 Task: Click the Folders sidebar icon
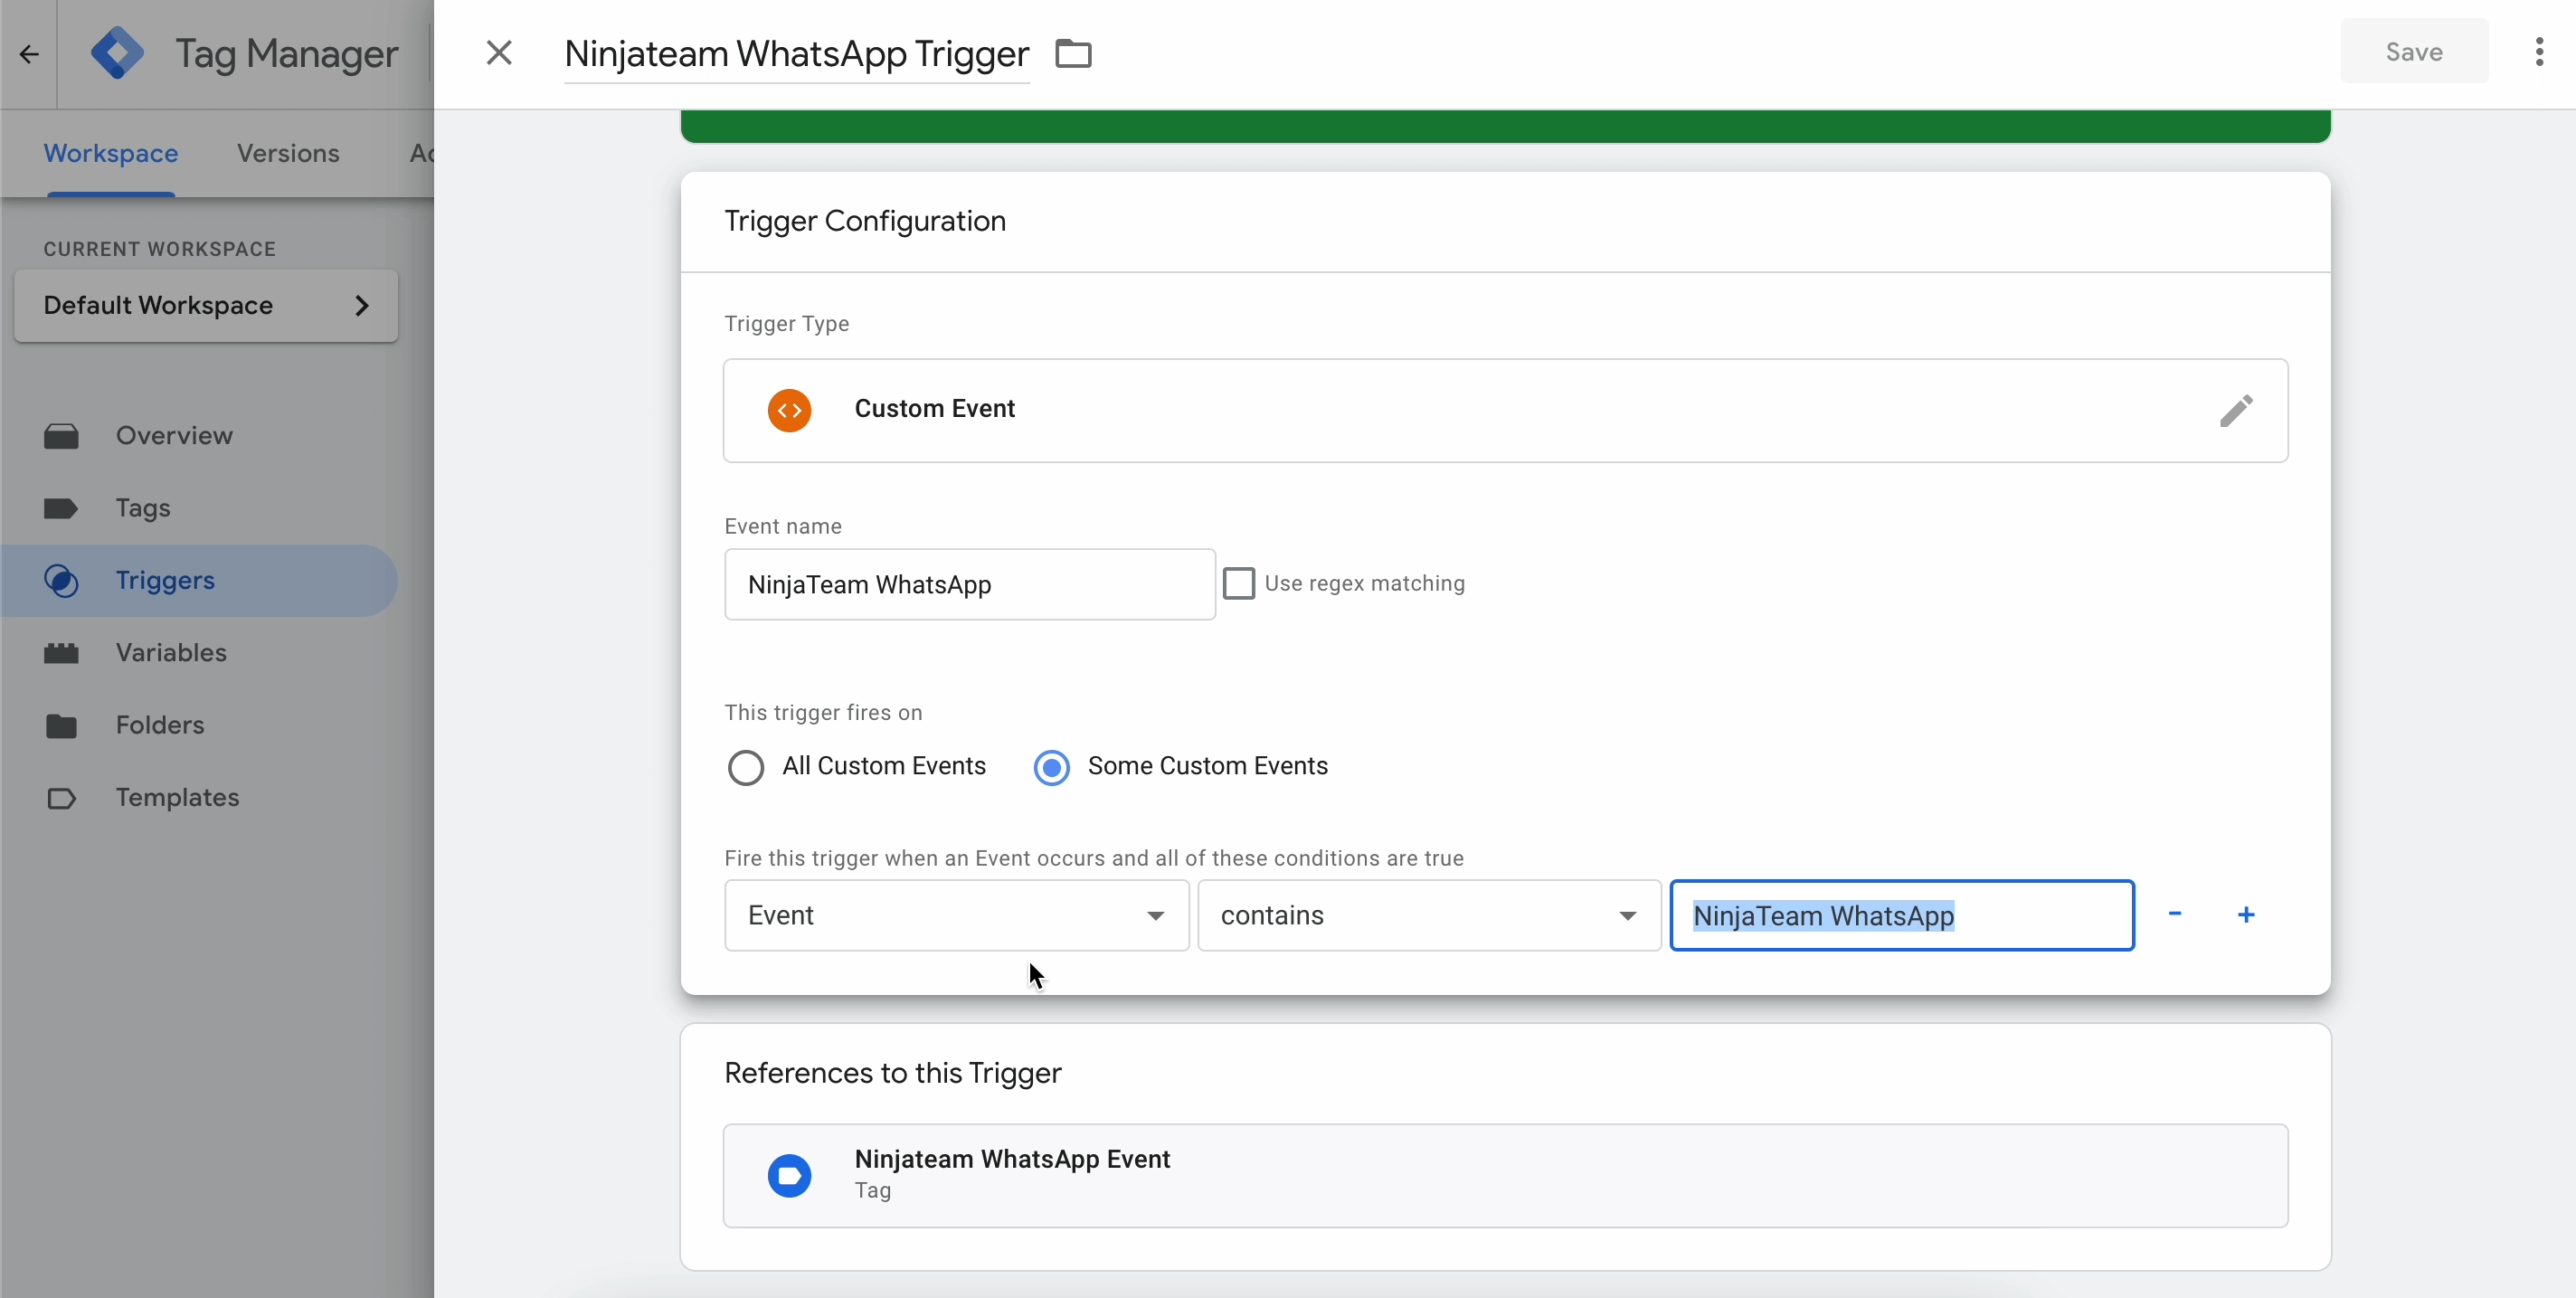click(x=61, y=725)
